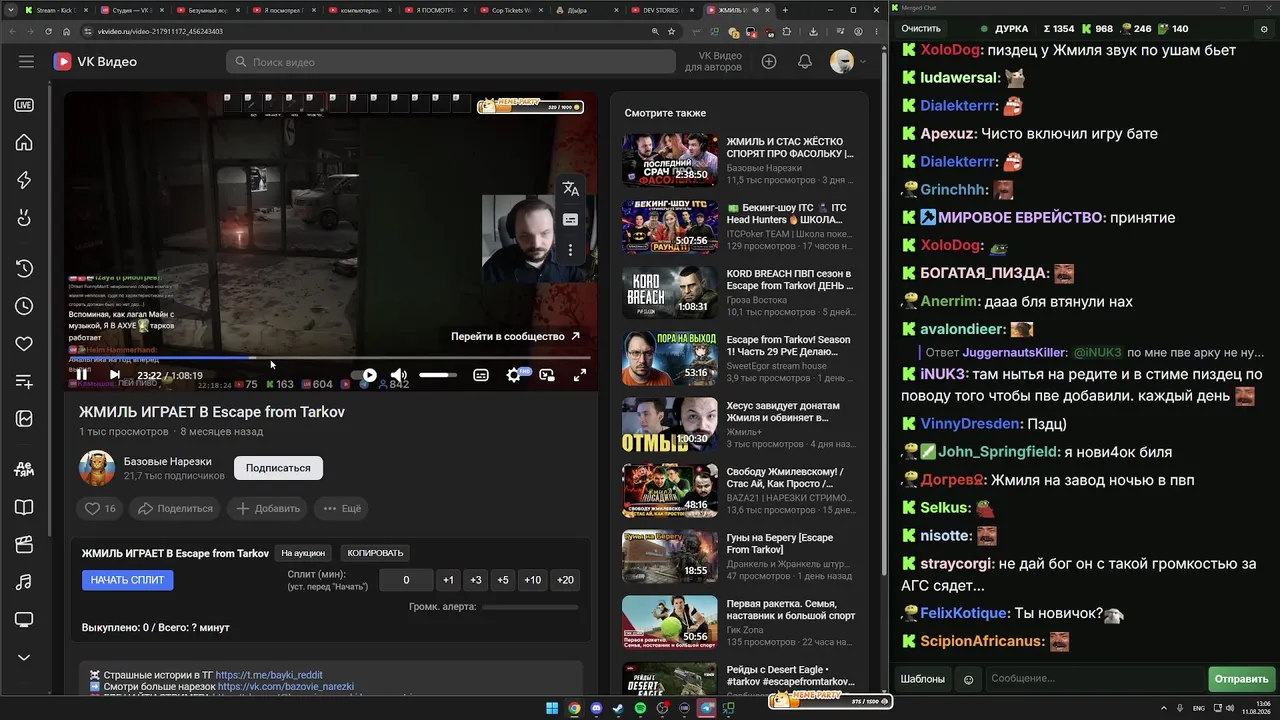The image size is (1280, 720).
Task: Expand more sidebar items with down chevron
Action: 24,657
